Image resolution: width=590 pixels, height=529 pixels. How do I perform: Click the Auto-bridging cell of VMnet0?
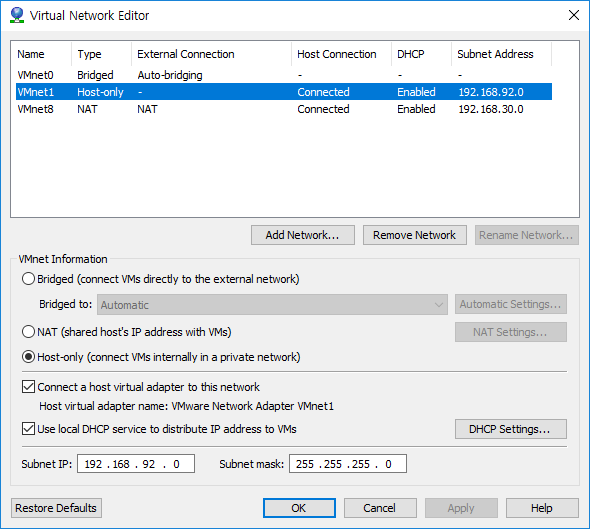point(170,75)
